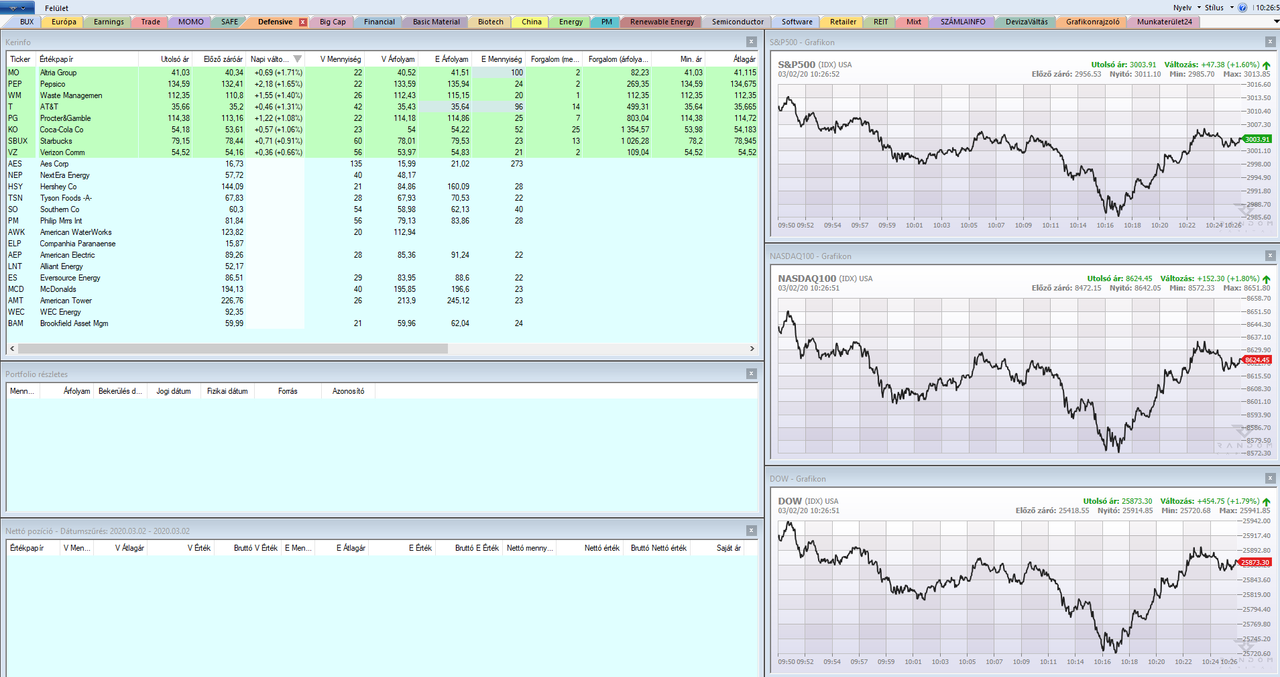
Task: Close the DOW Grafikon panel
Action: click(1268, 478)
